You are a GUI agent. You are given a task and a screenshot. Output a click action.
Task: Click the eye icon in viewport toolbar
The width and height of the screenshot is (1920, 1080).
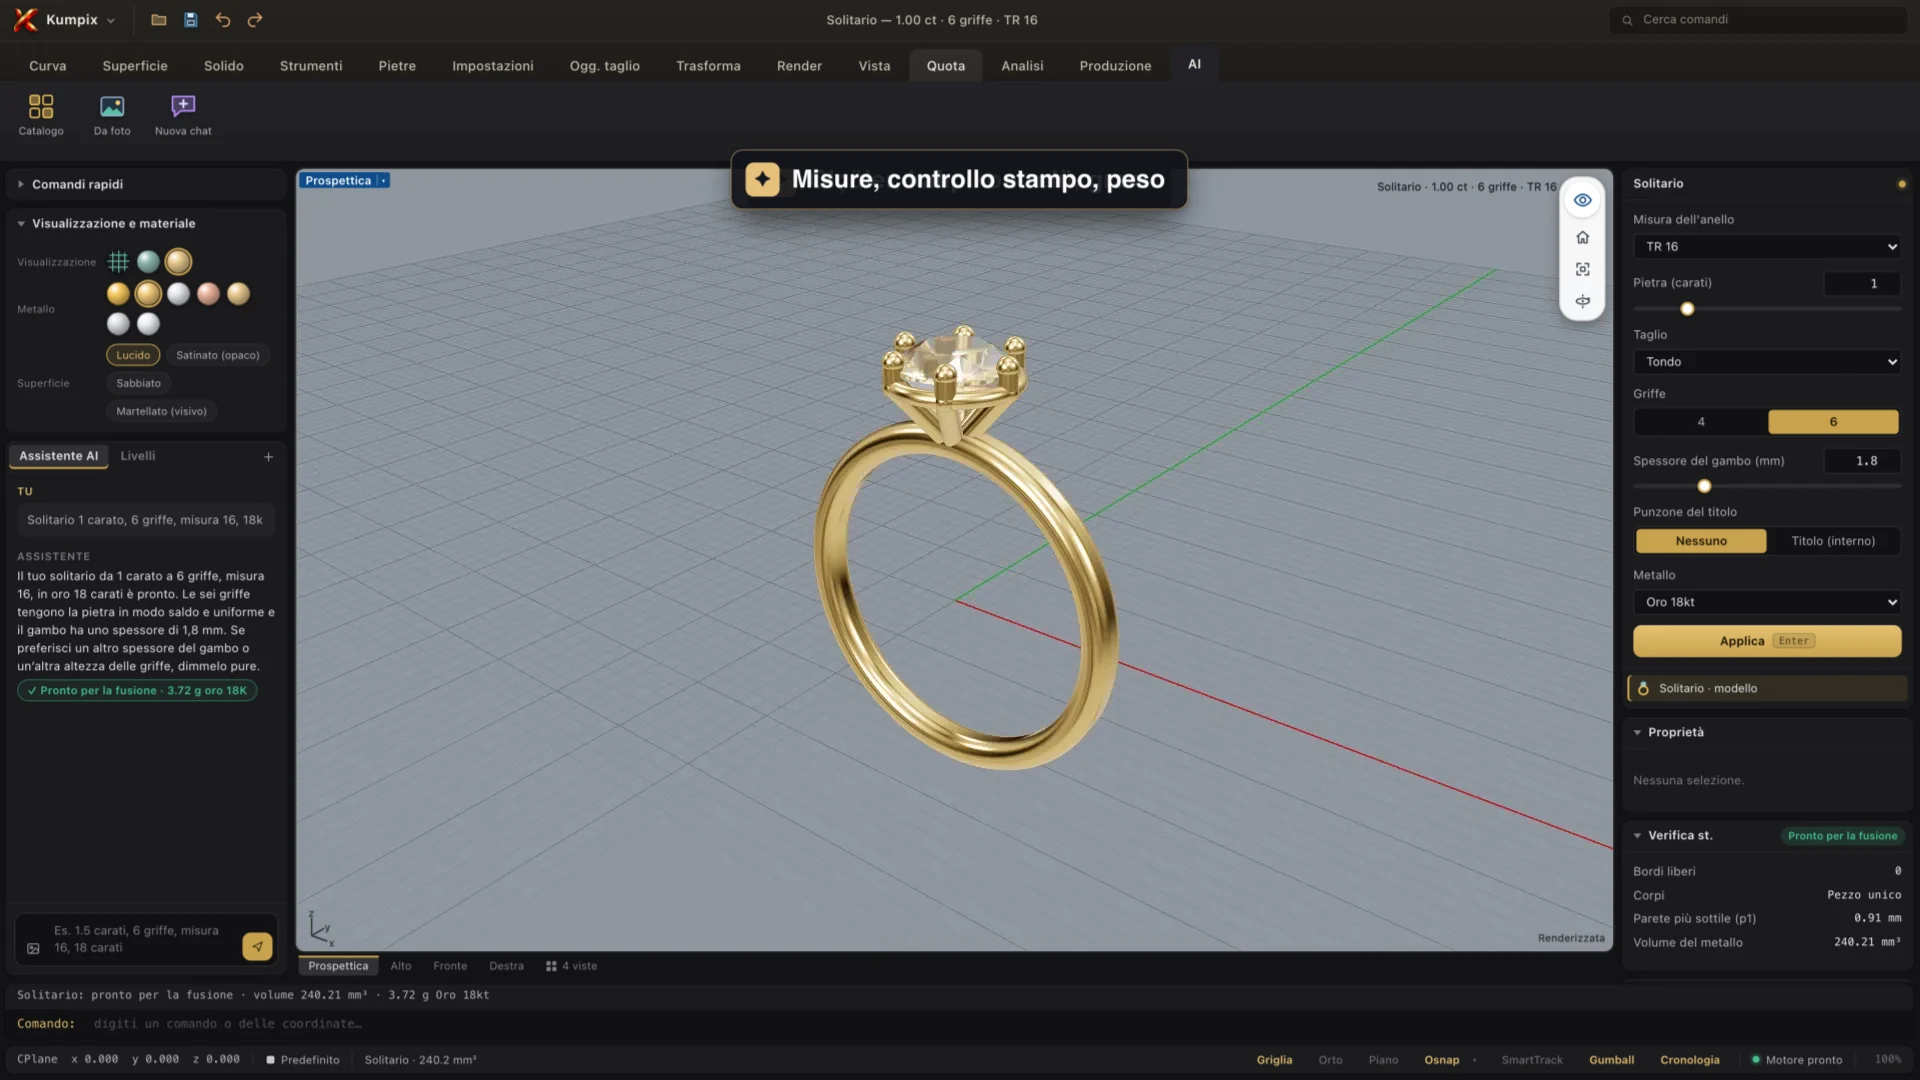pyautogui.click(x=1582, y=200)
